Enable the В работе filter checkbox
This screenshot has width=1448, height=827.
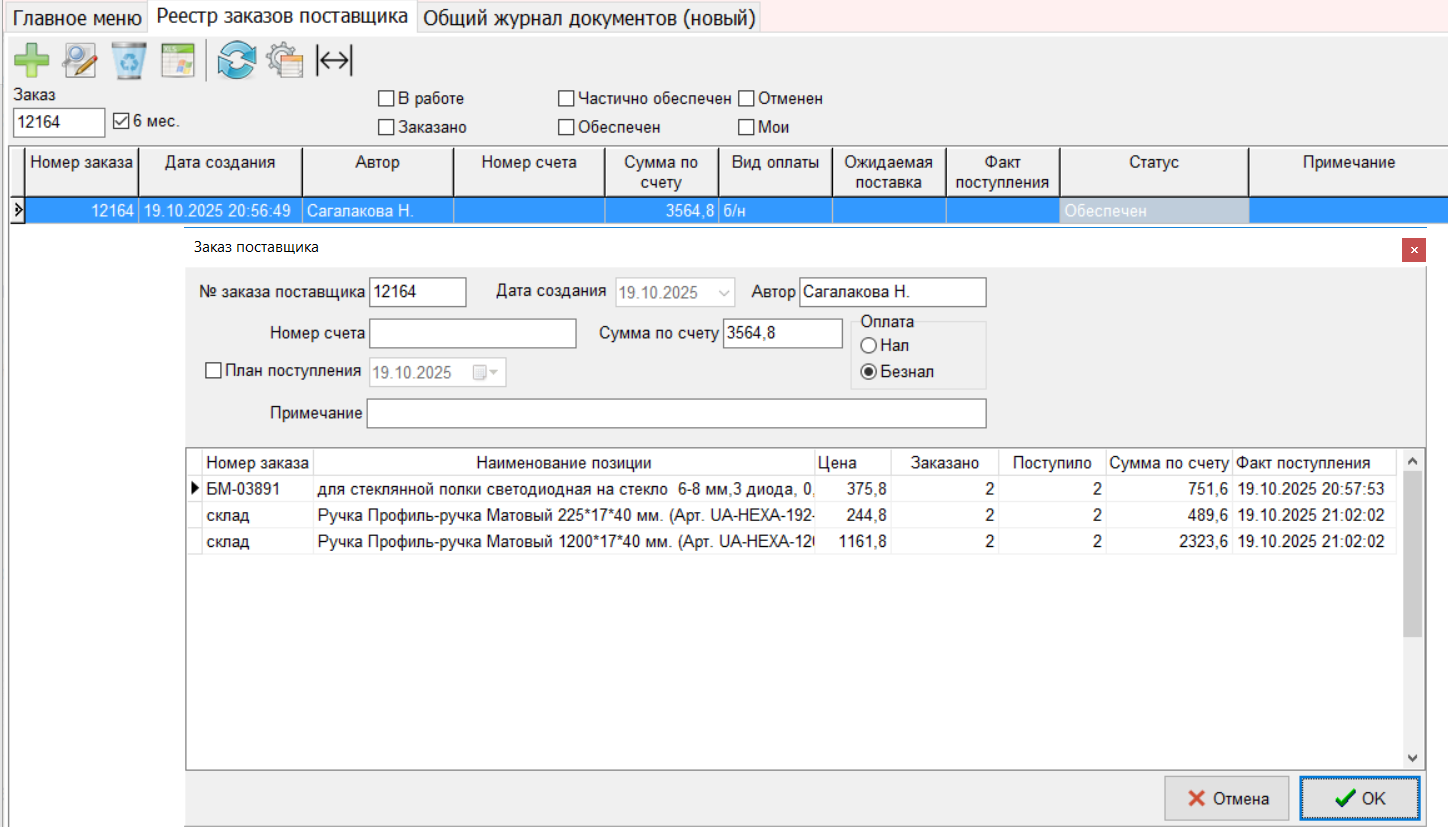coord(385,99)
